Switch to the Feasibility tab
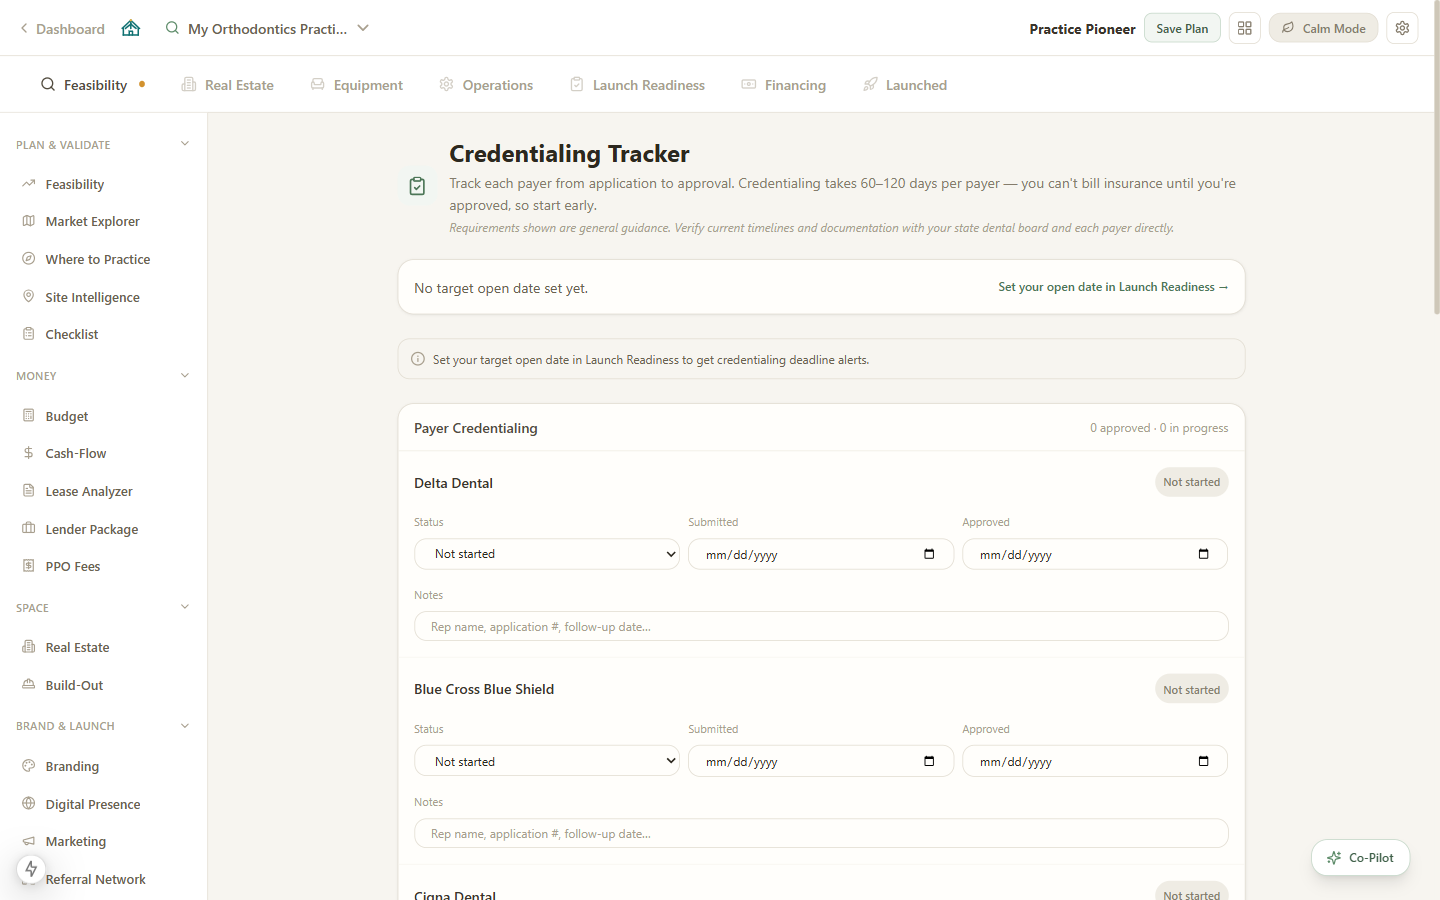Image resolution: width=1440 pixels, height=900 pixels. click(93, 85)
